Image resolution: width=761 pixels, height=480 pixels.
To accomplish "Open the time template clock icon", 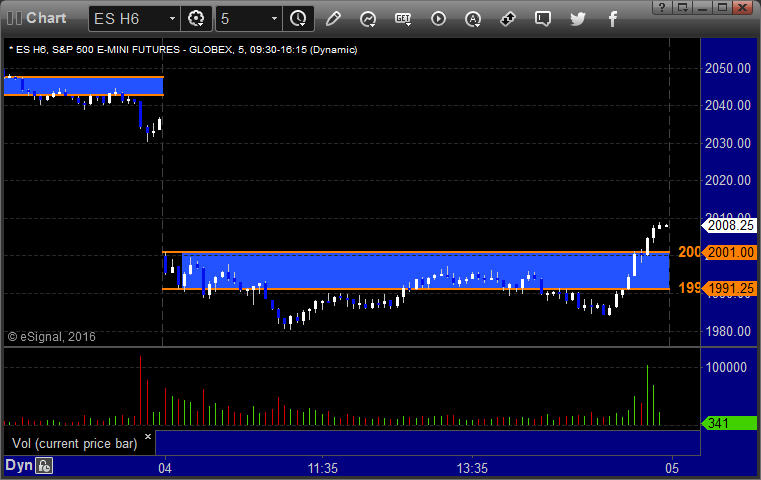I will 298,18.
